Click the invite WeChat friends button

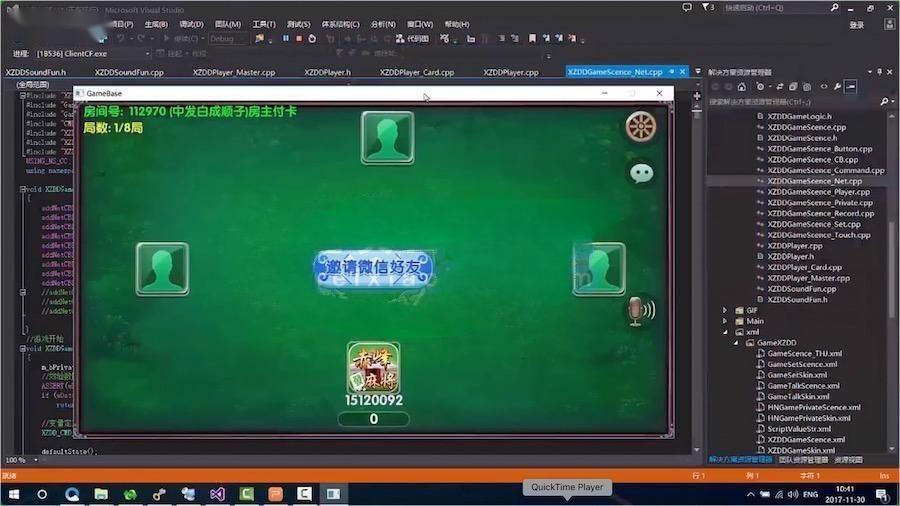(374, 267)
